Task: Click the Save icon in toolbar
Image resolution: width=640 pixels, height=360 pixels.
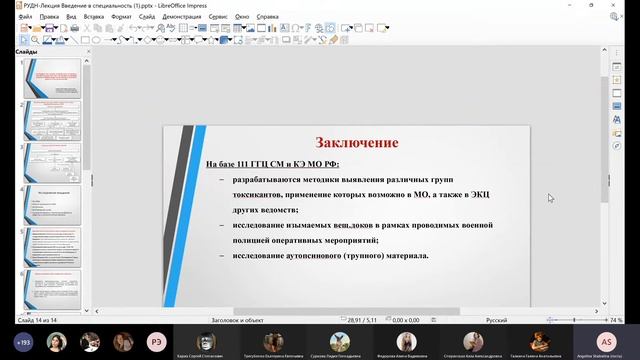Action: pos(49,28)
